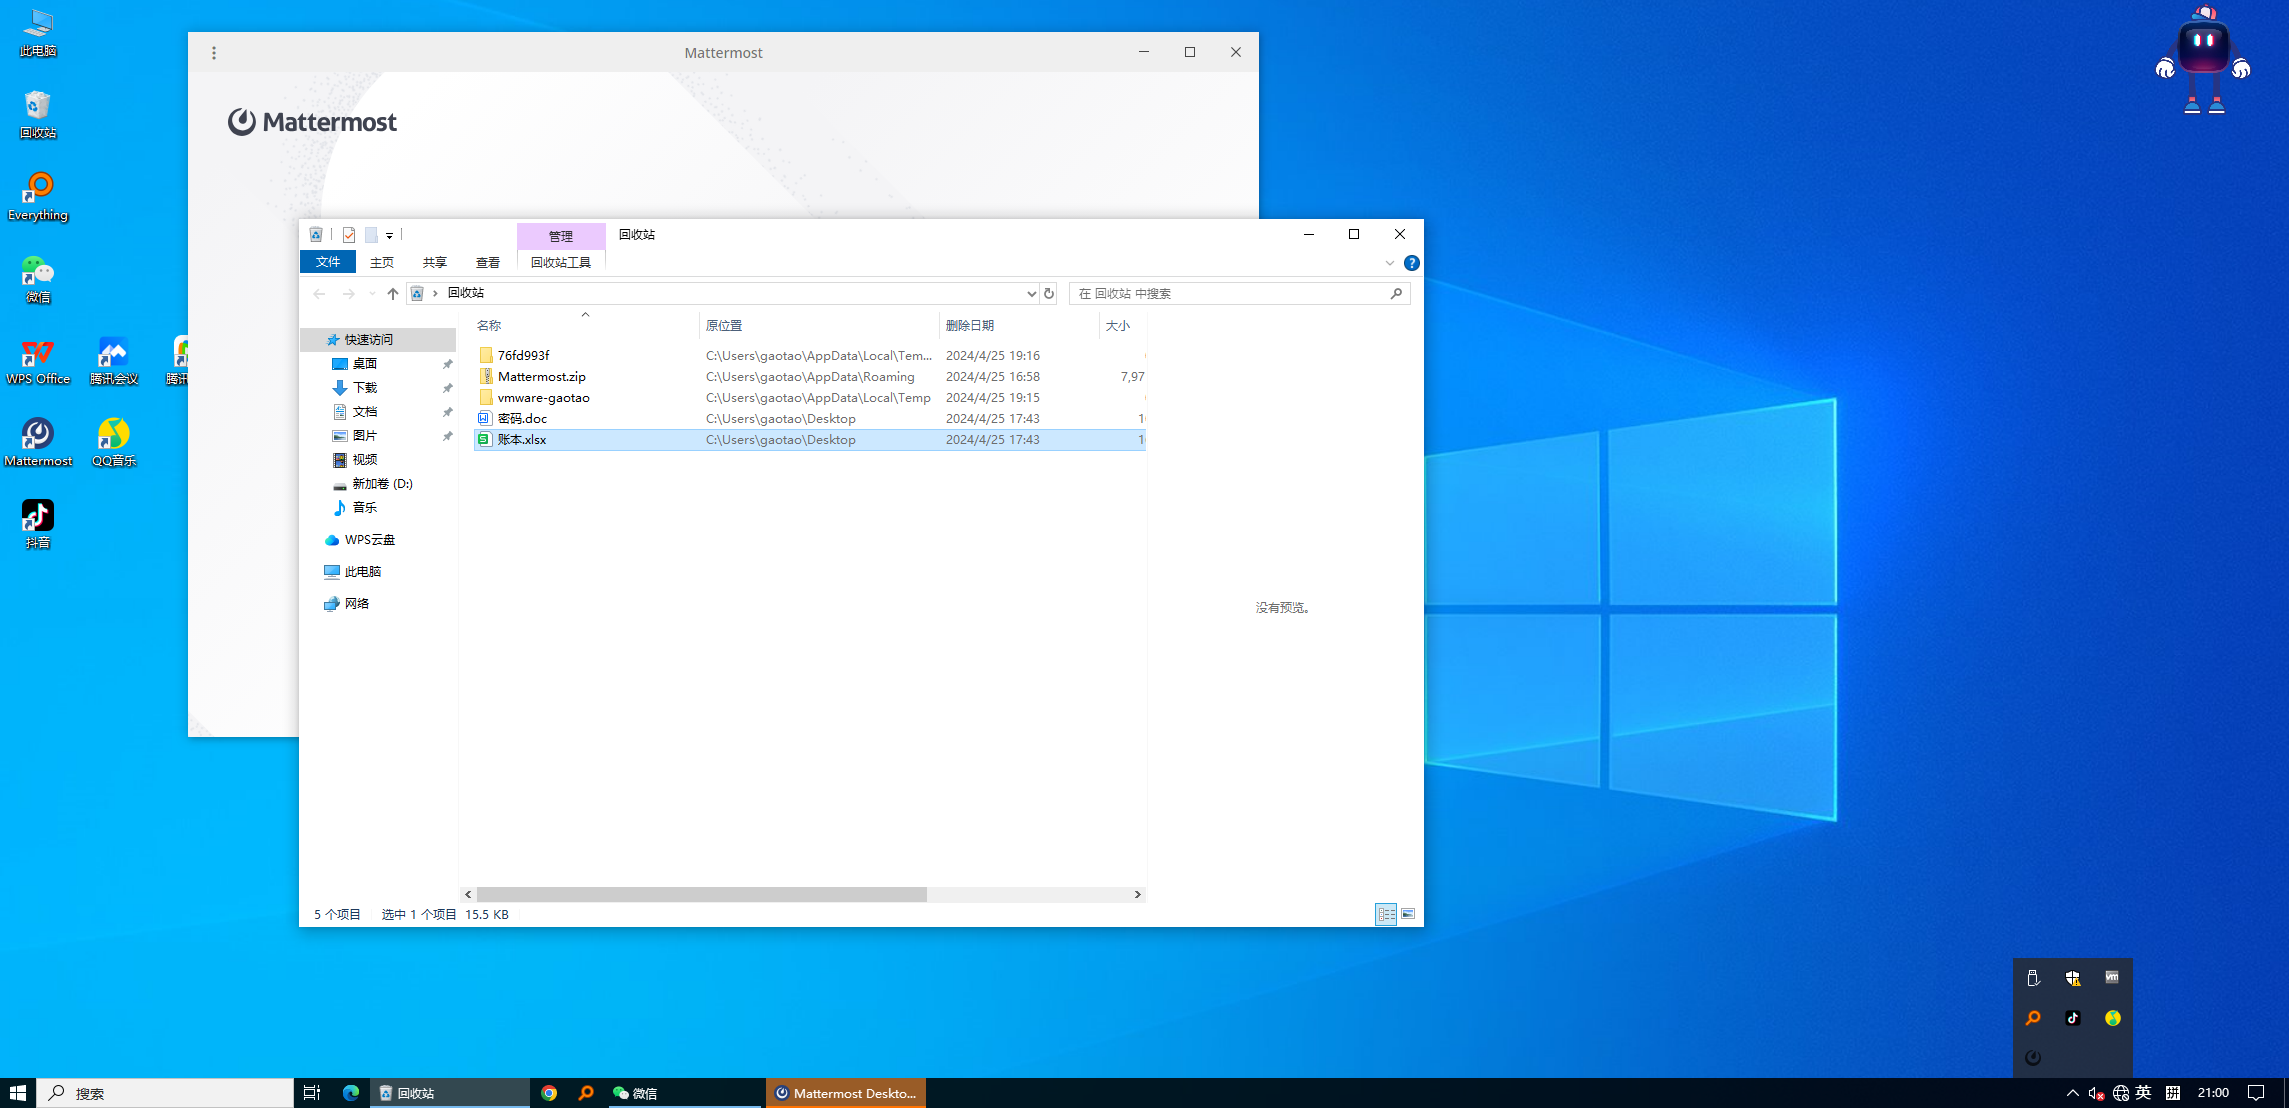Click the refresh icon beside address bar
The height and width of the screenshot is (1108, 2289).
click(1049, 294)
